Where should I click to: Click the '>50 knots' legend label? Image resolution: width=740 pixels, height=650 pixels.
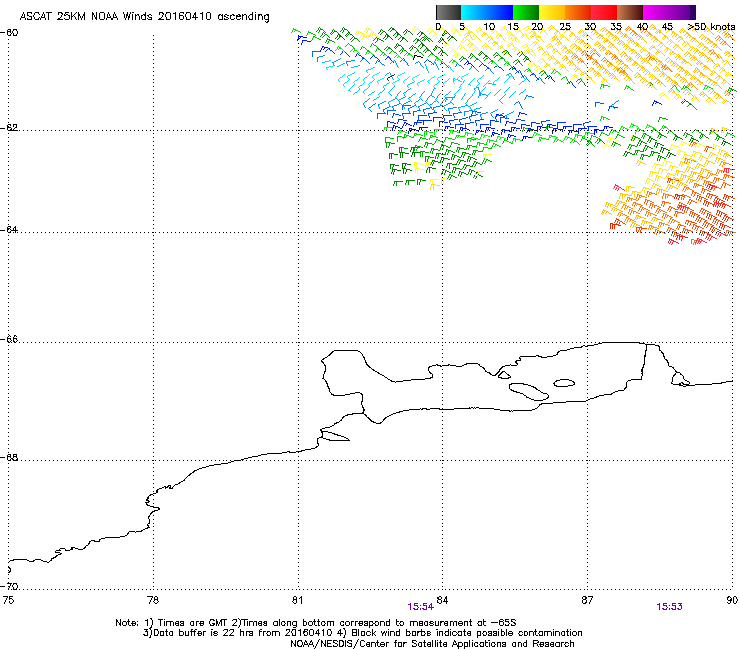point(712,27)
